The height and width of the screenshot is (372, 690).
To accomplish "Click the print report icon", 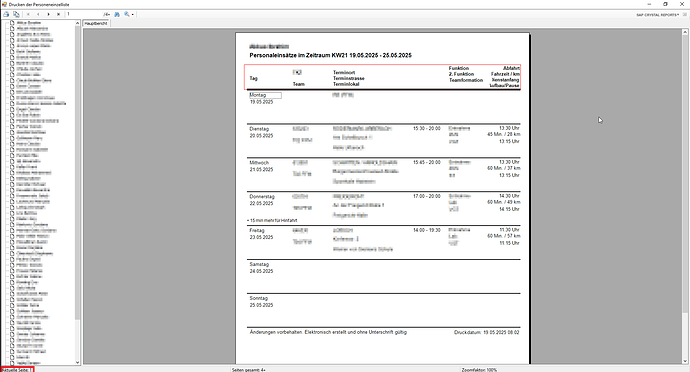I will pyautogui.click(x=6, y=14).
